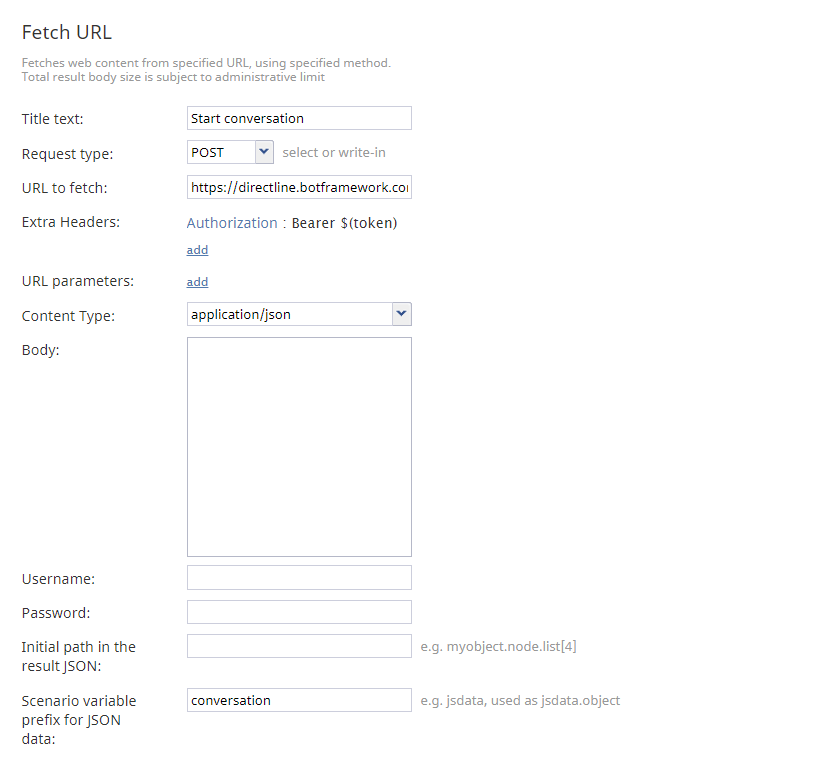Select the application/json Content Type box
821x761 pixels.
click(288, 314)
